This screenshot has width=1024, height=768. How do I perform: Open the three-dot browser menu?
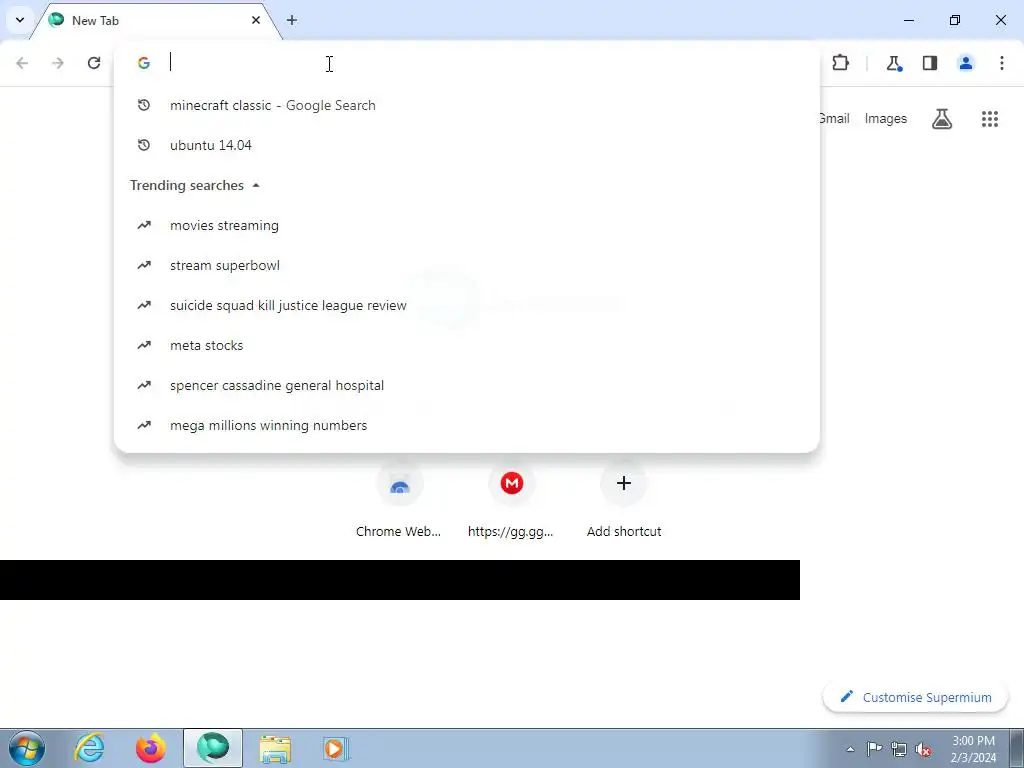1002,63
